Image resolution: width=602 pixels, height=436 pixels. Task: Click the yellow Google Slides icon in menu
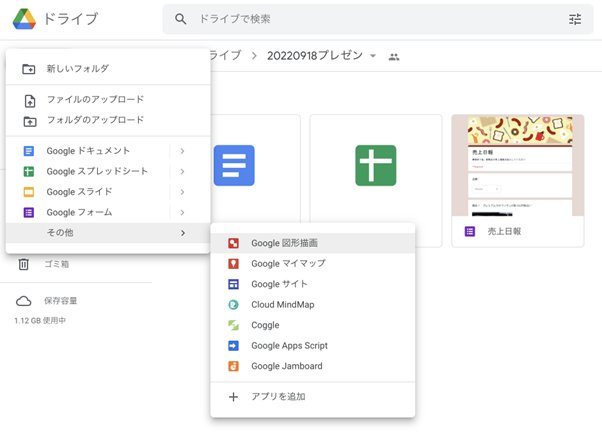[x=29, y=192]
